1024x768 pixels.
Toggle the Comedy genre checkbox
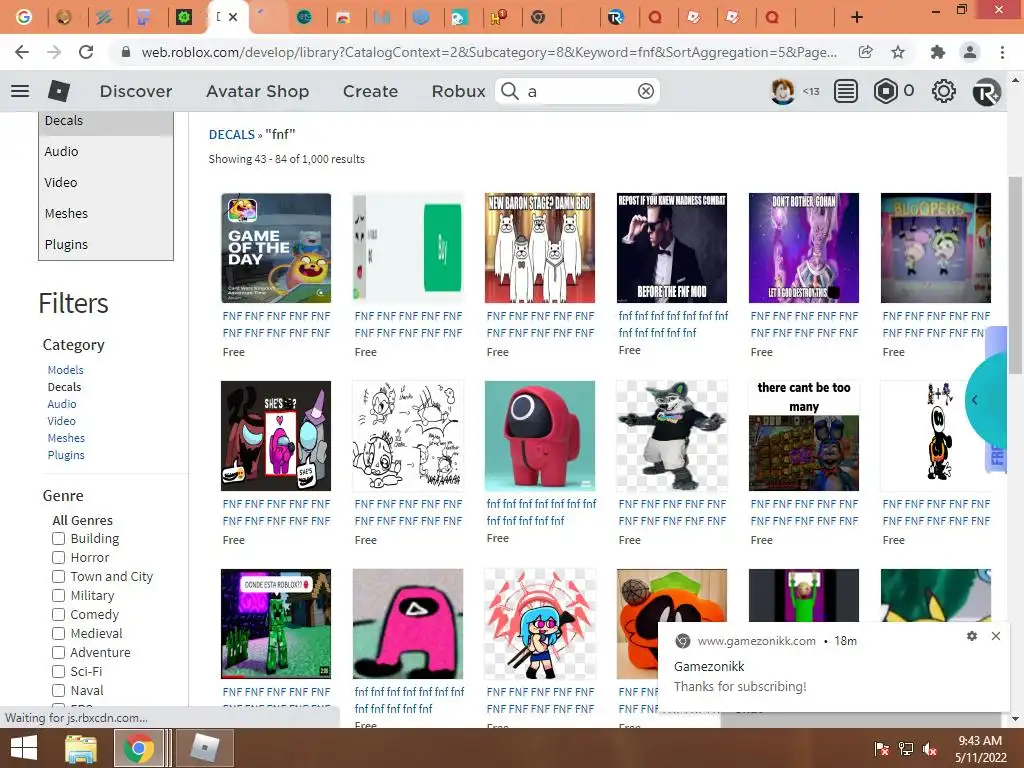coord(58,615)
